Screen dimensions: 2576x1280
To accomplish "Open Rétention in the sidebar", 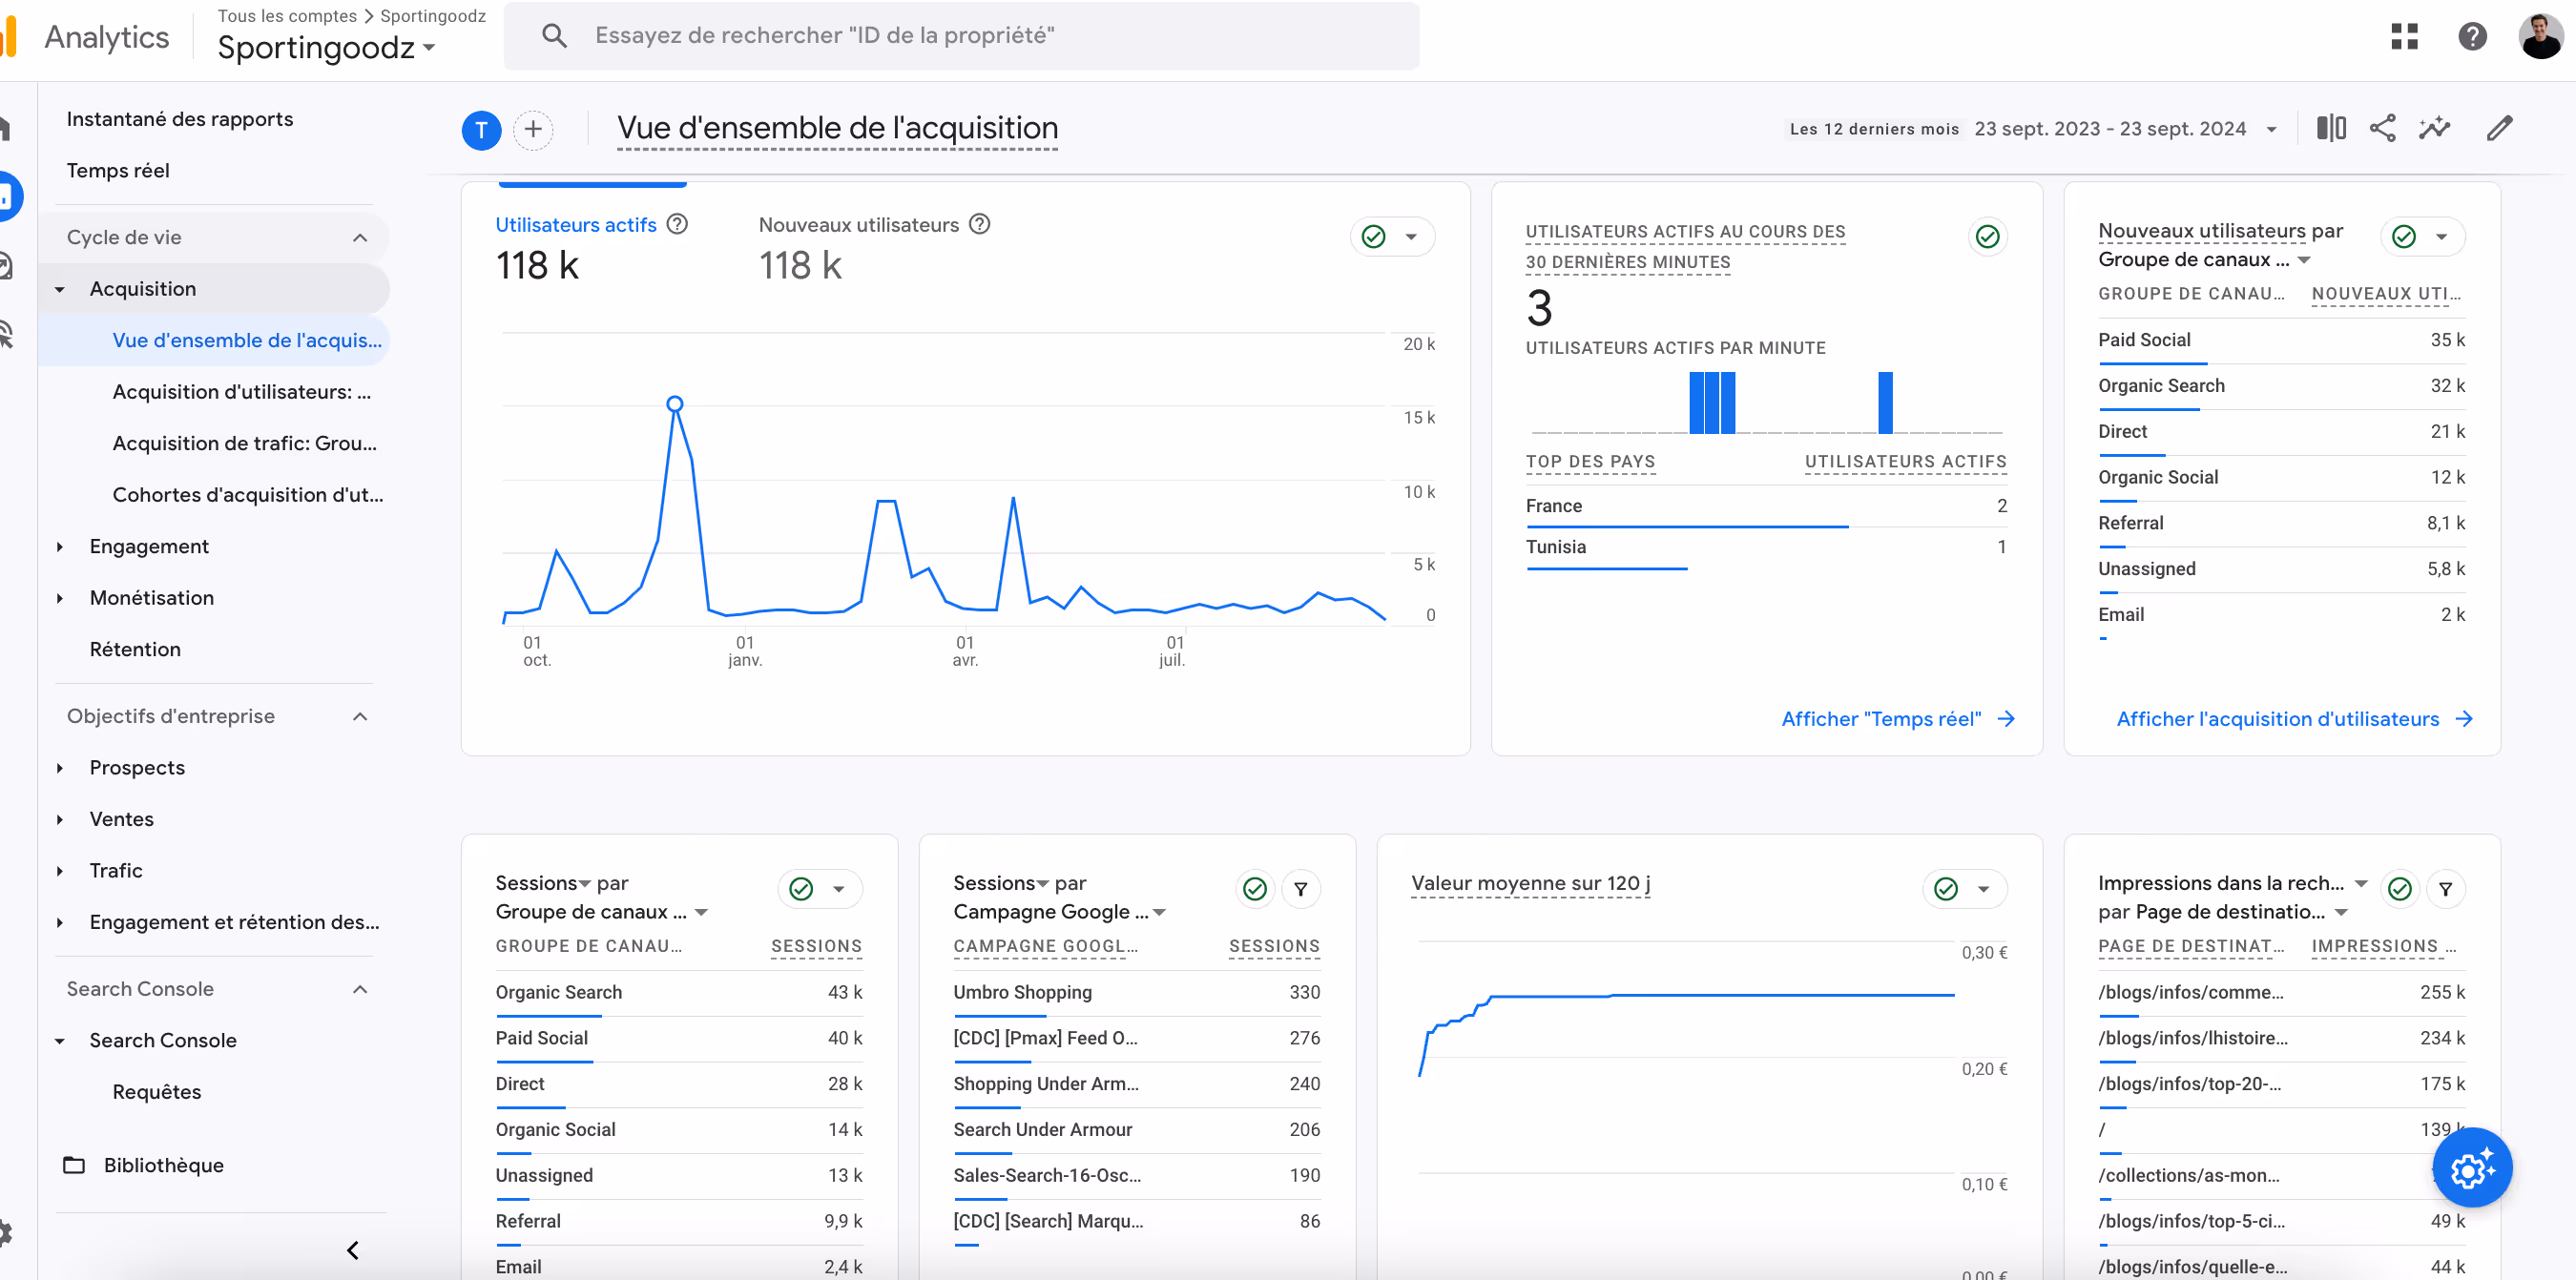I will coord(135,649).
